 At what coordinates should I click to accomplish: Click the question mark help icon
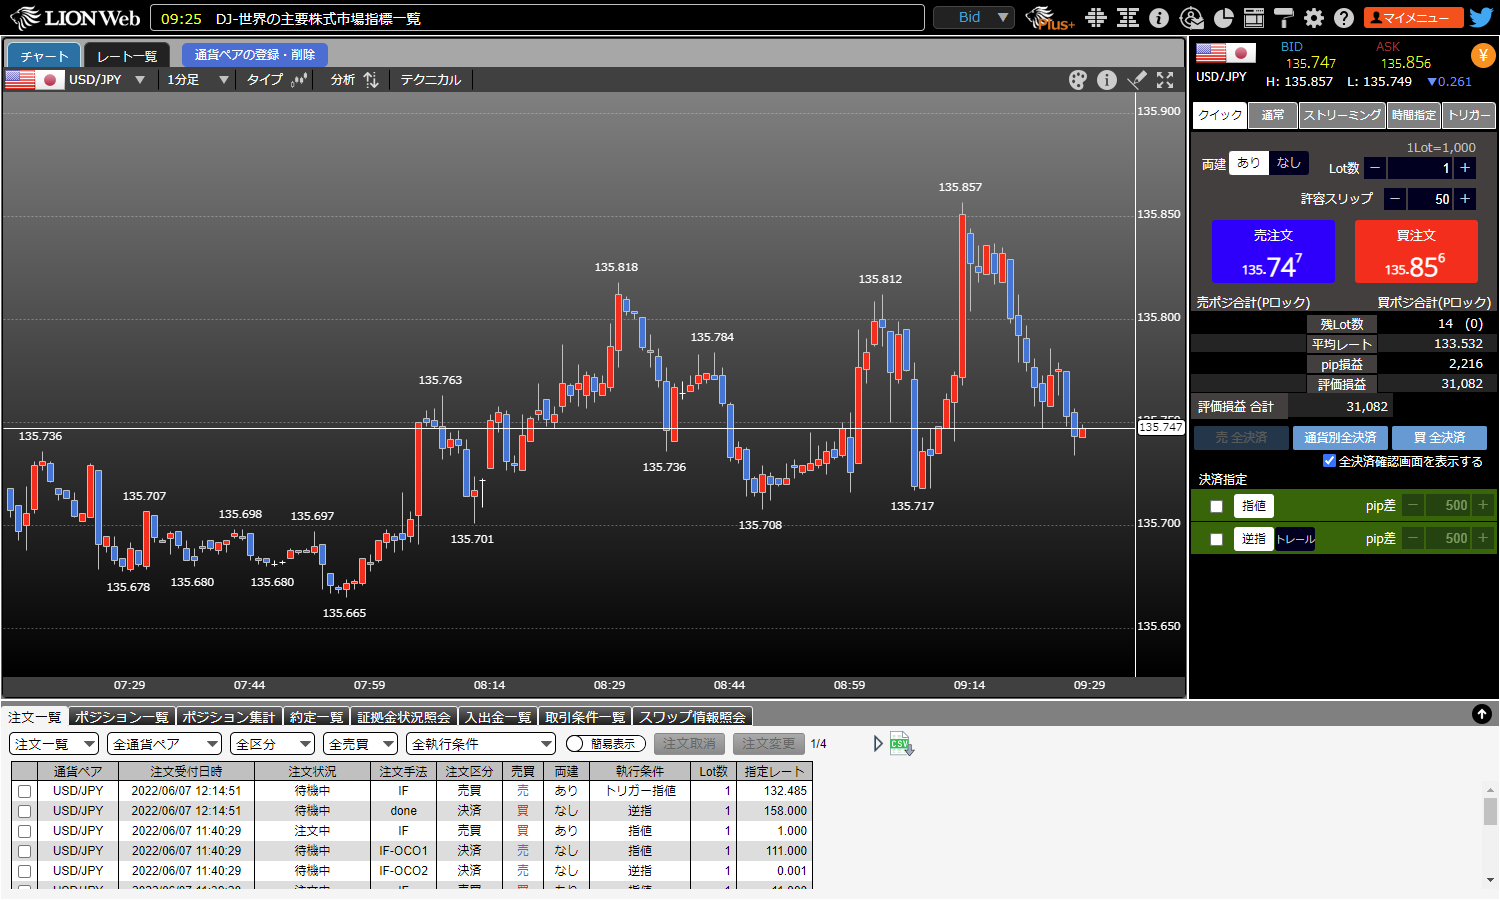click(x=1344, y=18)
